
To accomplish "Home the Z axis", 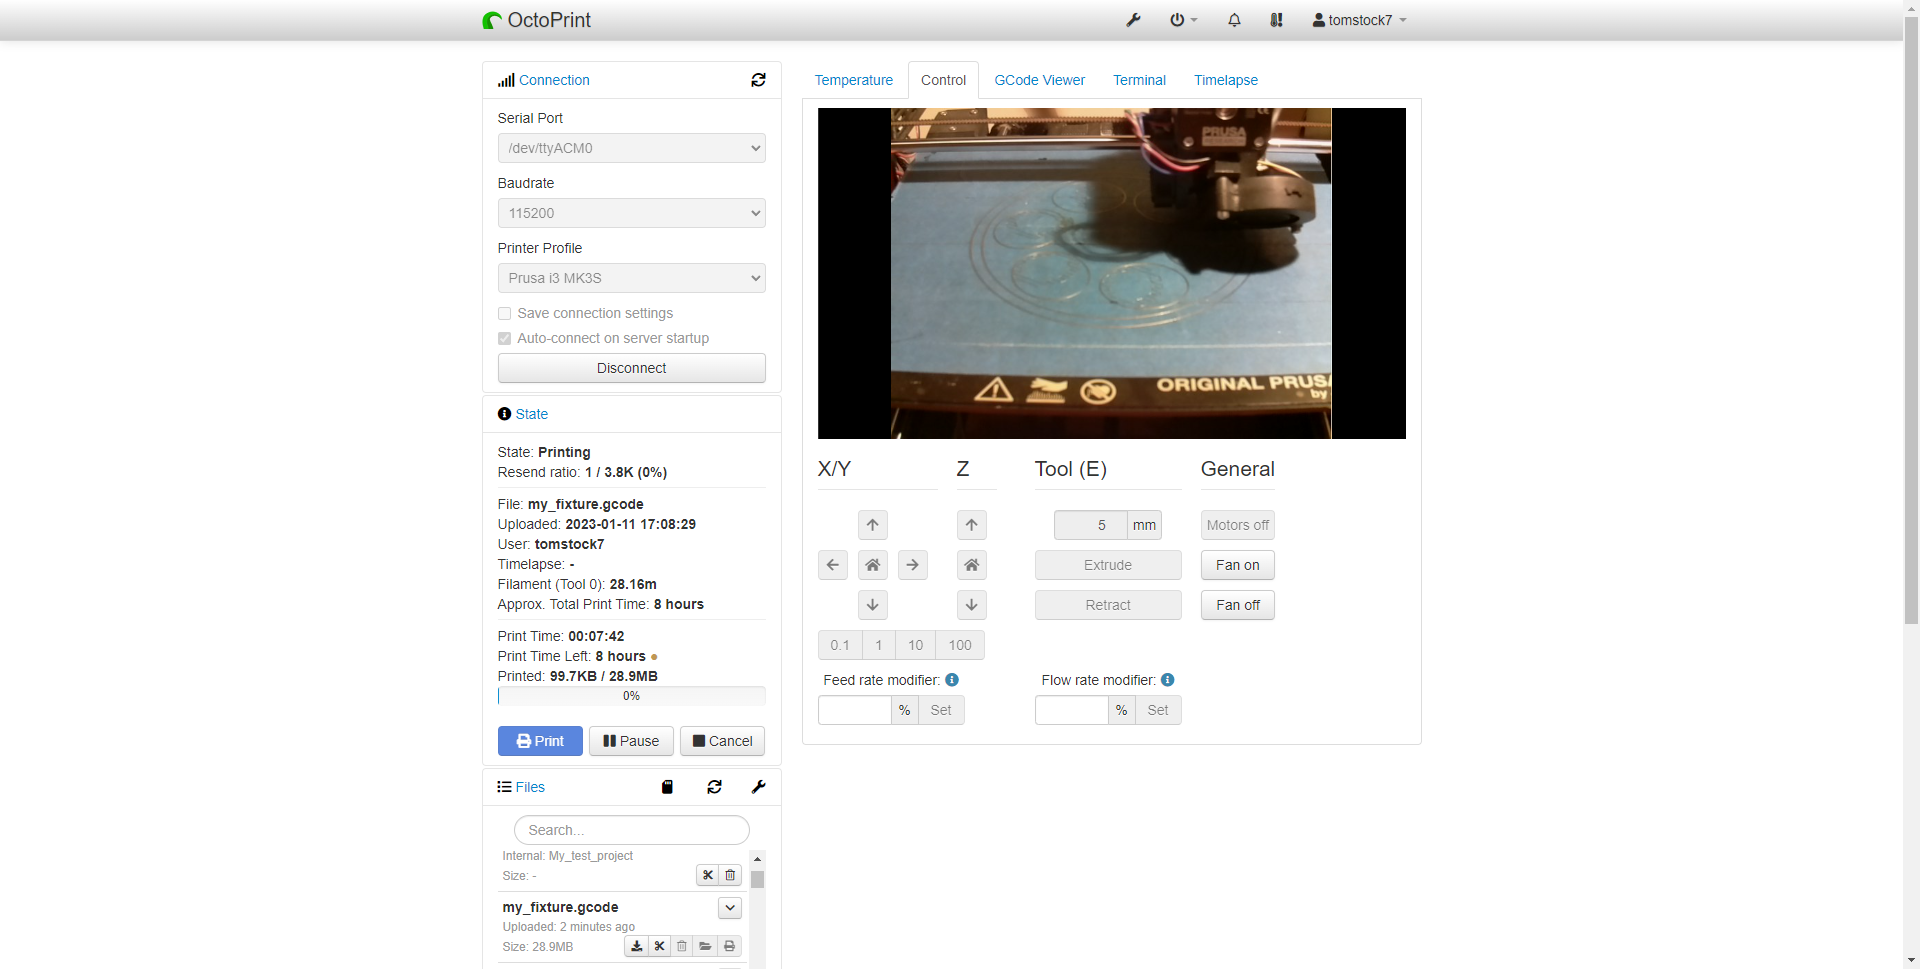I will pyautogui.click(x=972, y=565).
